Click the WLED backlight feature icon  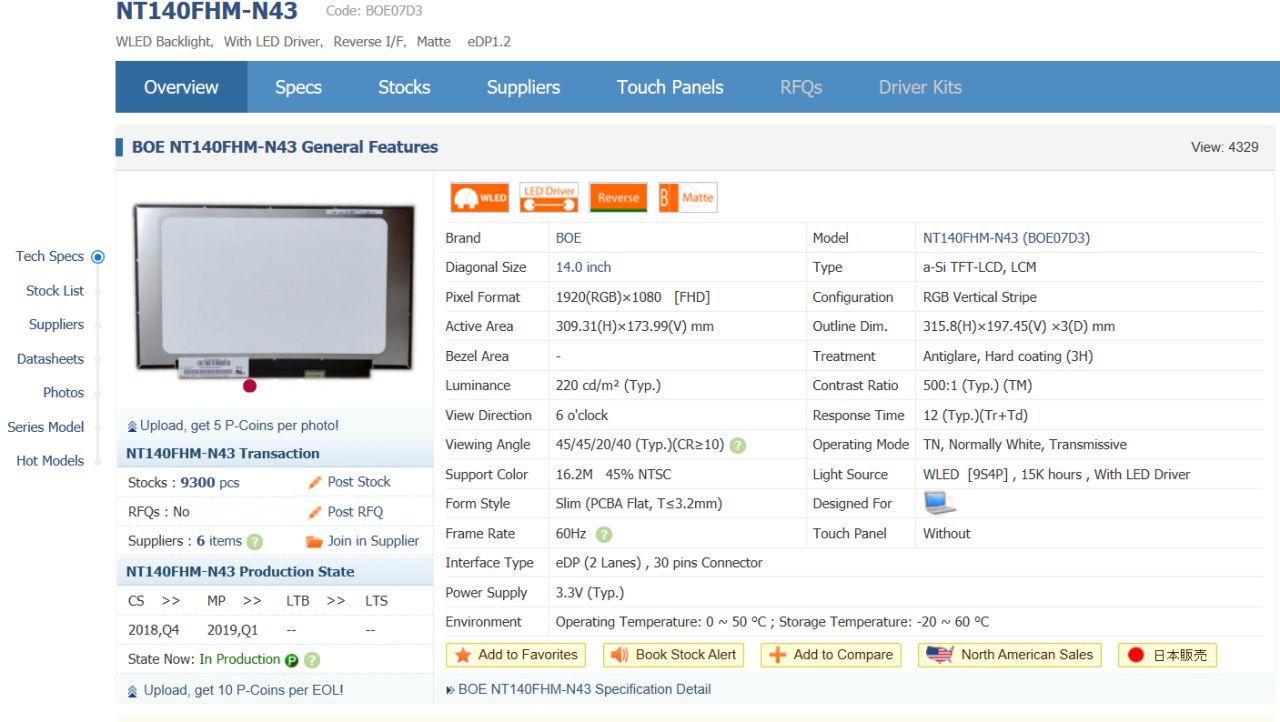point(480,197)
